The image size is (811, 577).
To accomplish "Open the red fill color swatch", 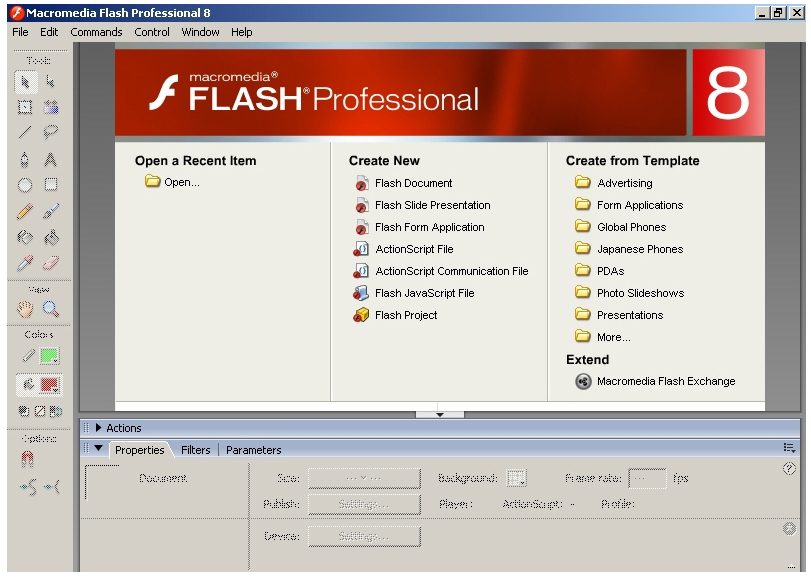I will (x=50, y=385).
